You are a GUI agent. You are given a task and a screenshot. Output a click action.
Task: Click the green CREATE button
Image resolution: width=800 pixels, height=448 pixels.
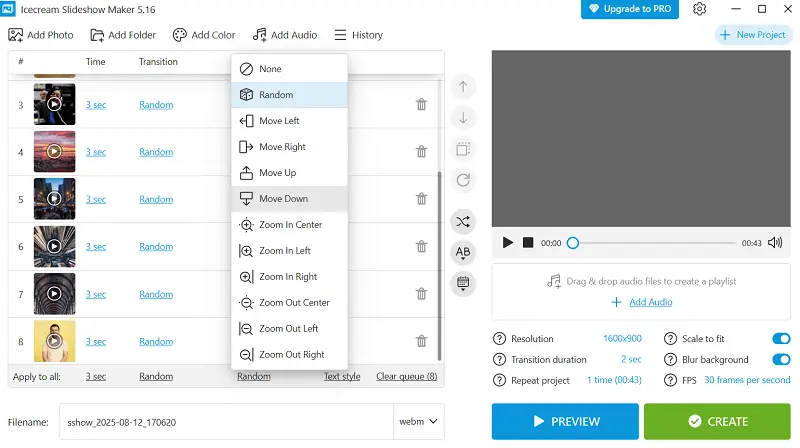[717, 422]
